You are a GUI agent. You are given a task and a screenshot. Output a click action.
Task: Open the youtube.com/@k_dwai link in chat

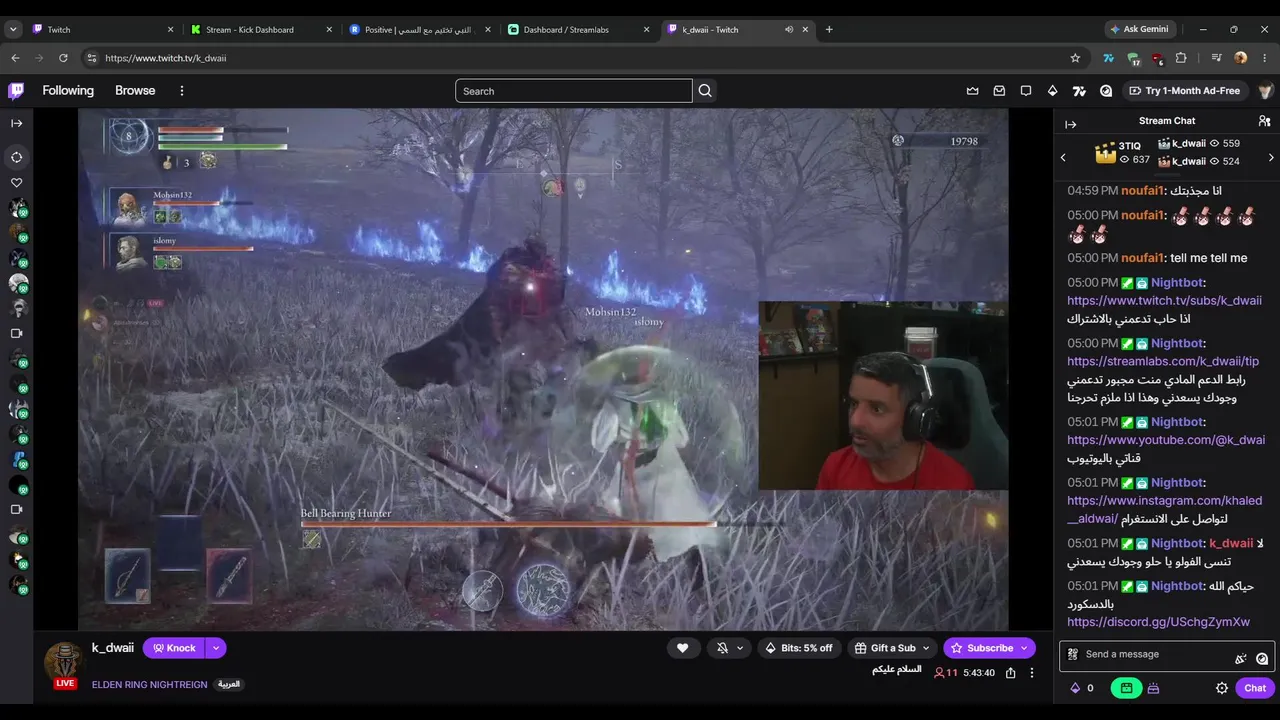pyautogui.click(x=1166, y=440)
